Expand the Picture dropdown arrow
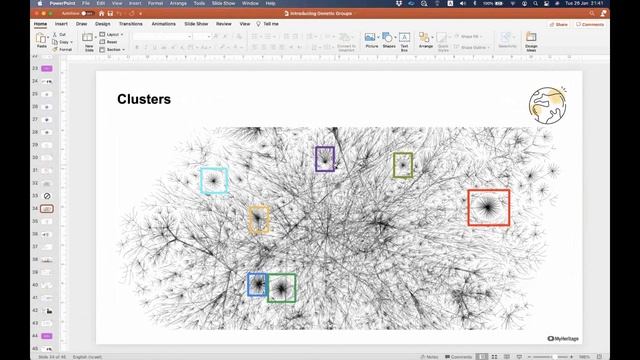The height and width of the screenshot is (360, 640). [x=378, y=37]
